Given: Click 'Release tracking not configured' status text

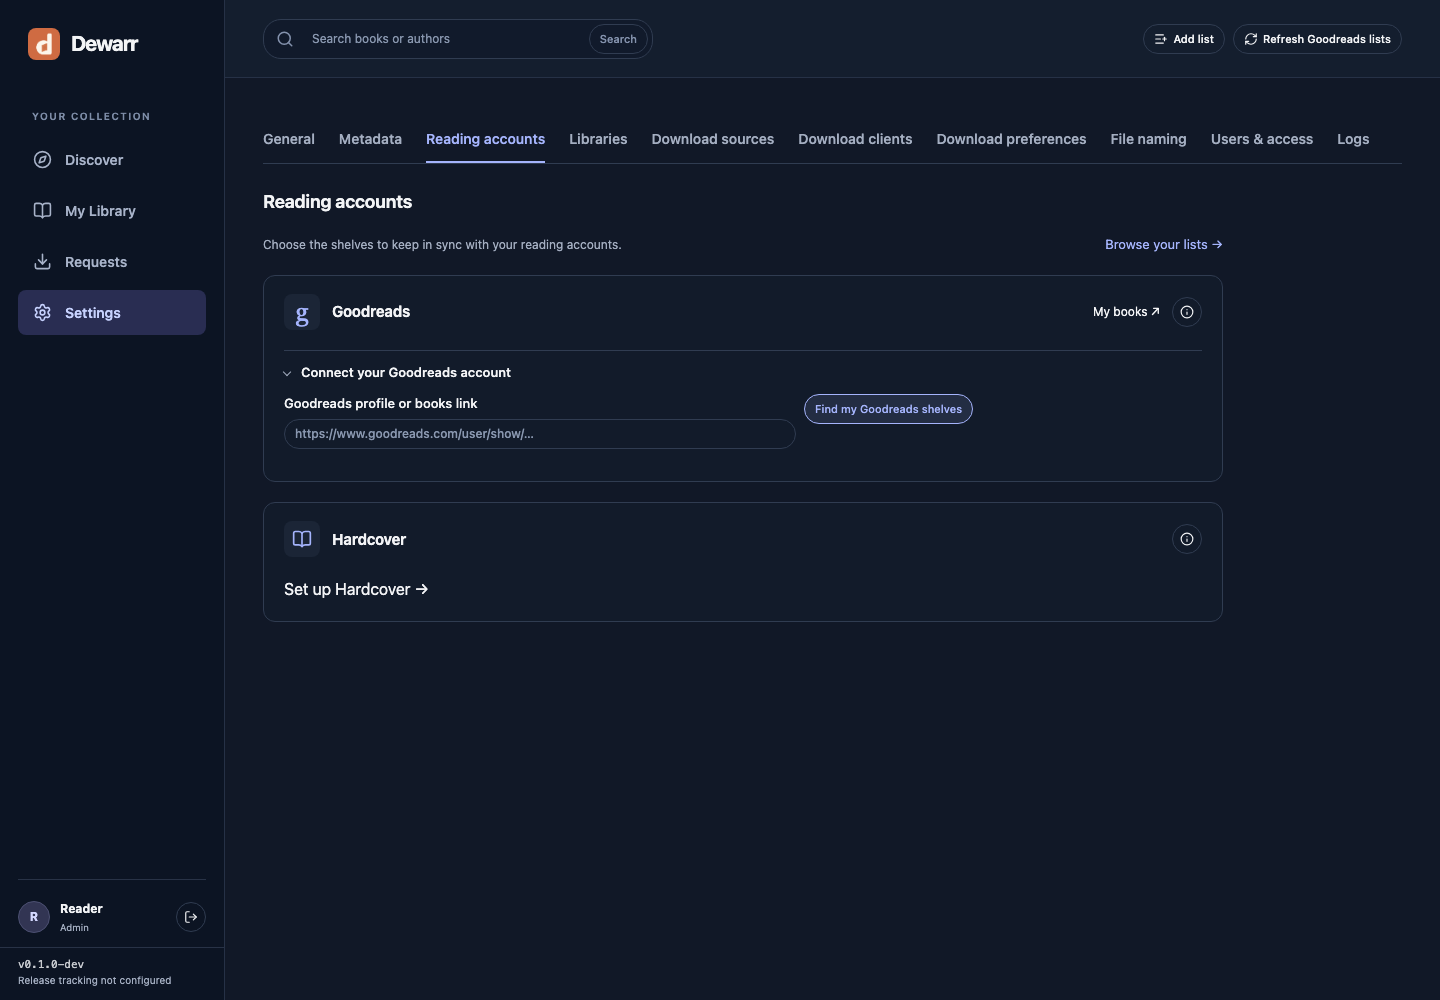Looking at the screenshot, I should click(x=95, y=981).
